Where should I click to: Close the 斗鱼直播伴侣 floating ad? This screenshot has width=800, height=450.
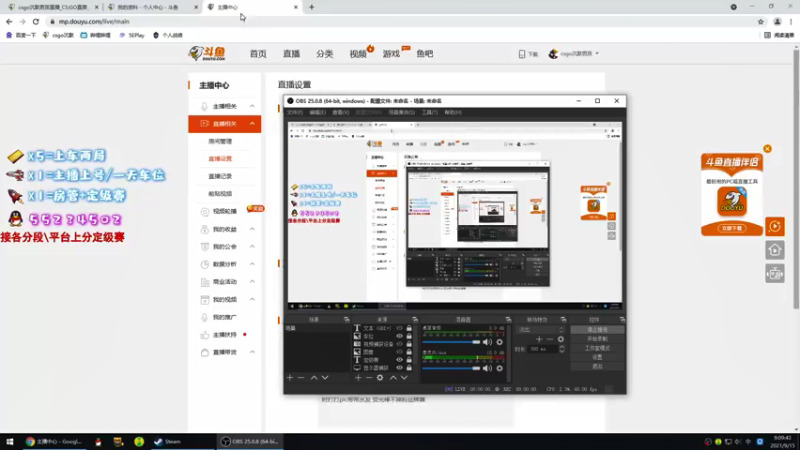(767, 149)
